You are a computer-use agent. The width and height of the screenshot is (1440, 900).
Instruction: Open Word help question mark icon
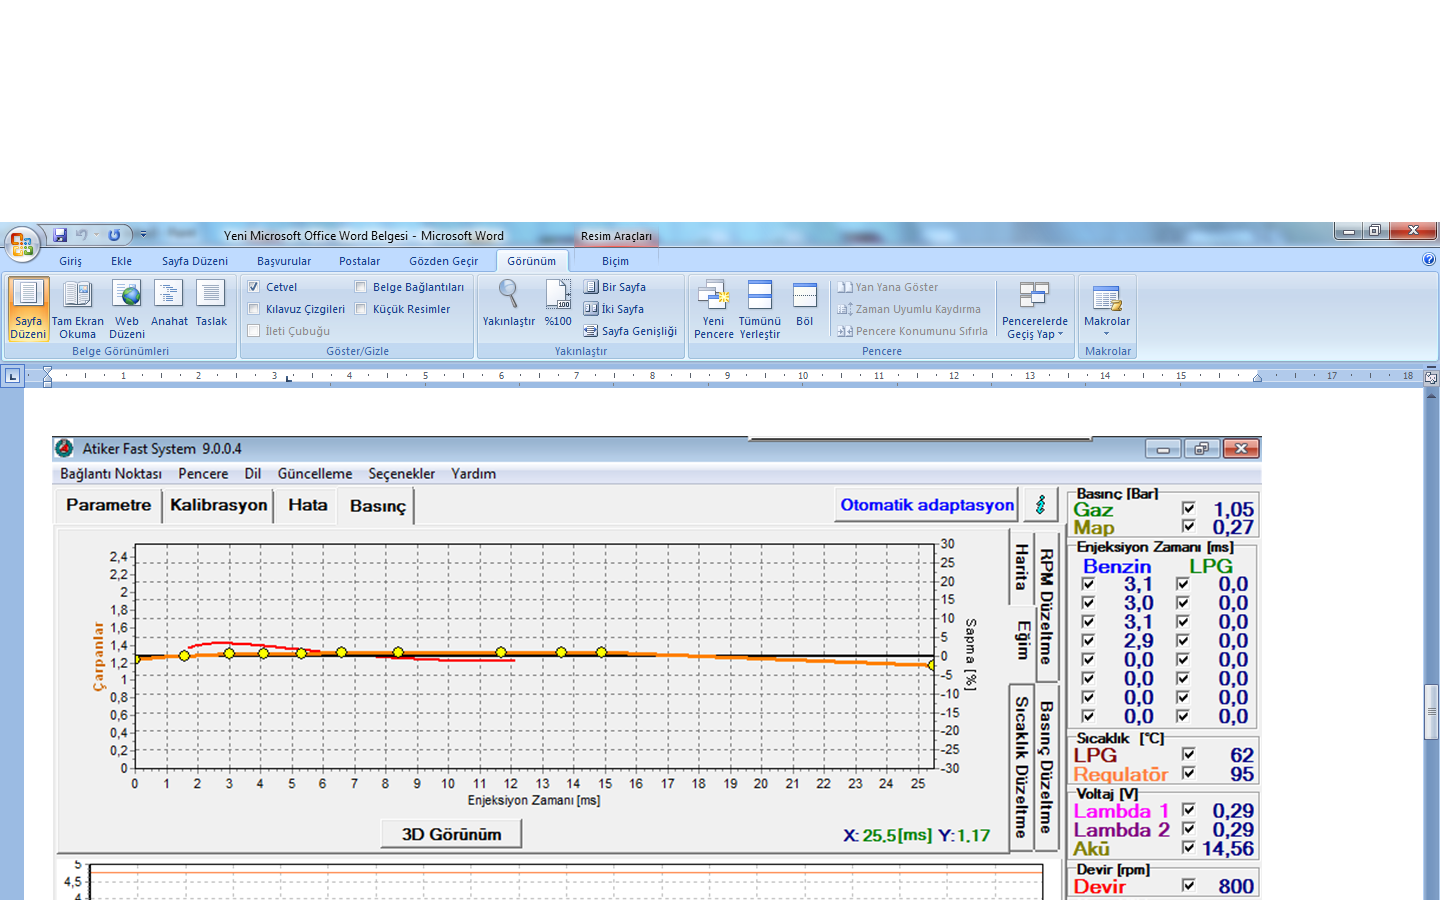tap(1428, 260)
